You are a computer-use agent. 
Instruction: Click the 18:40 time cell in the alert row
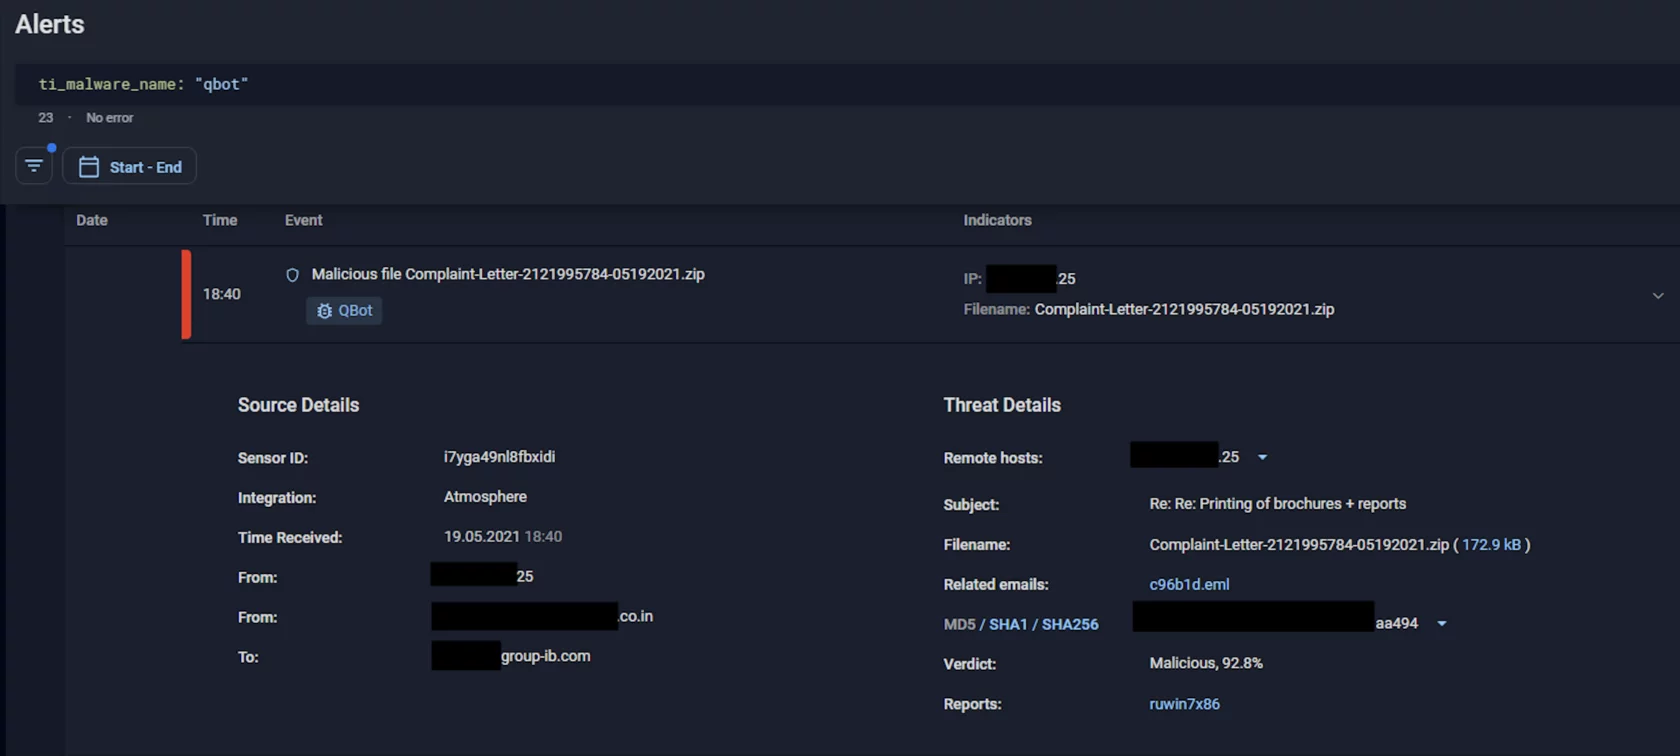222,294
